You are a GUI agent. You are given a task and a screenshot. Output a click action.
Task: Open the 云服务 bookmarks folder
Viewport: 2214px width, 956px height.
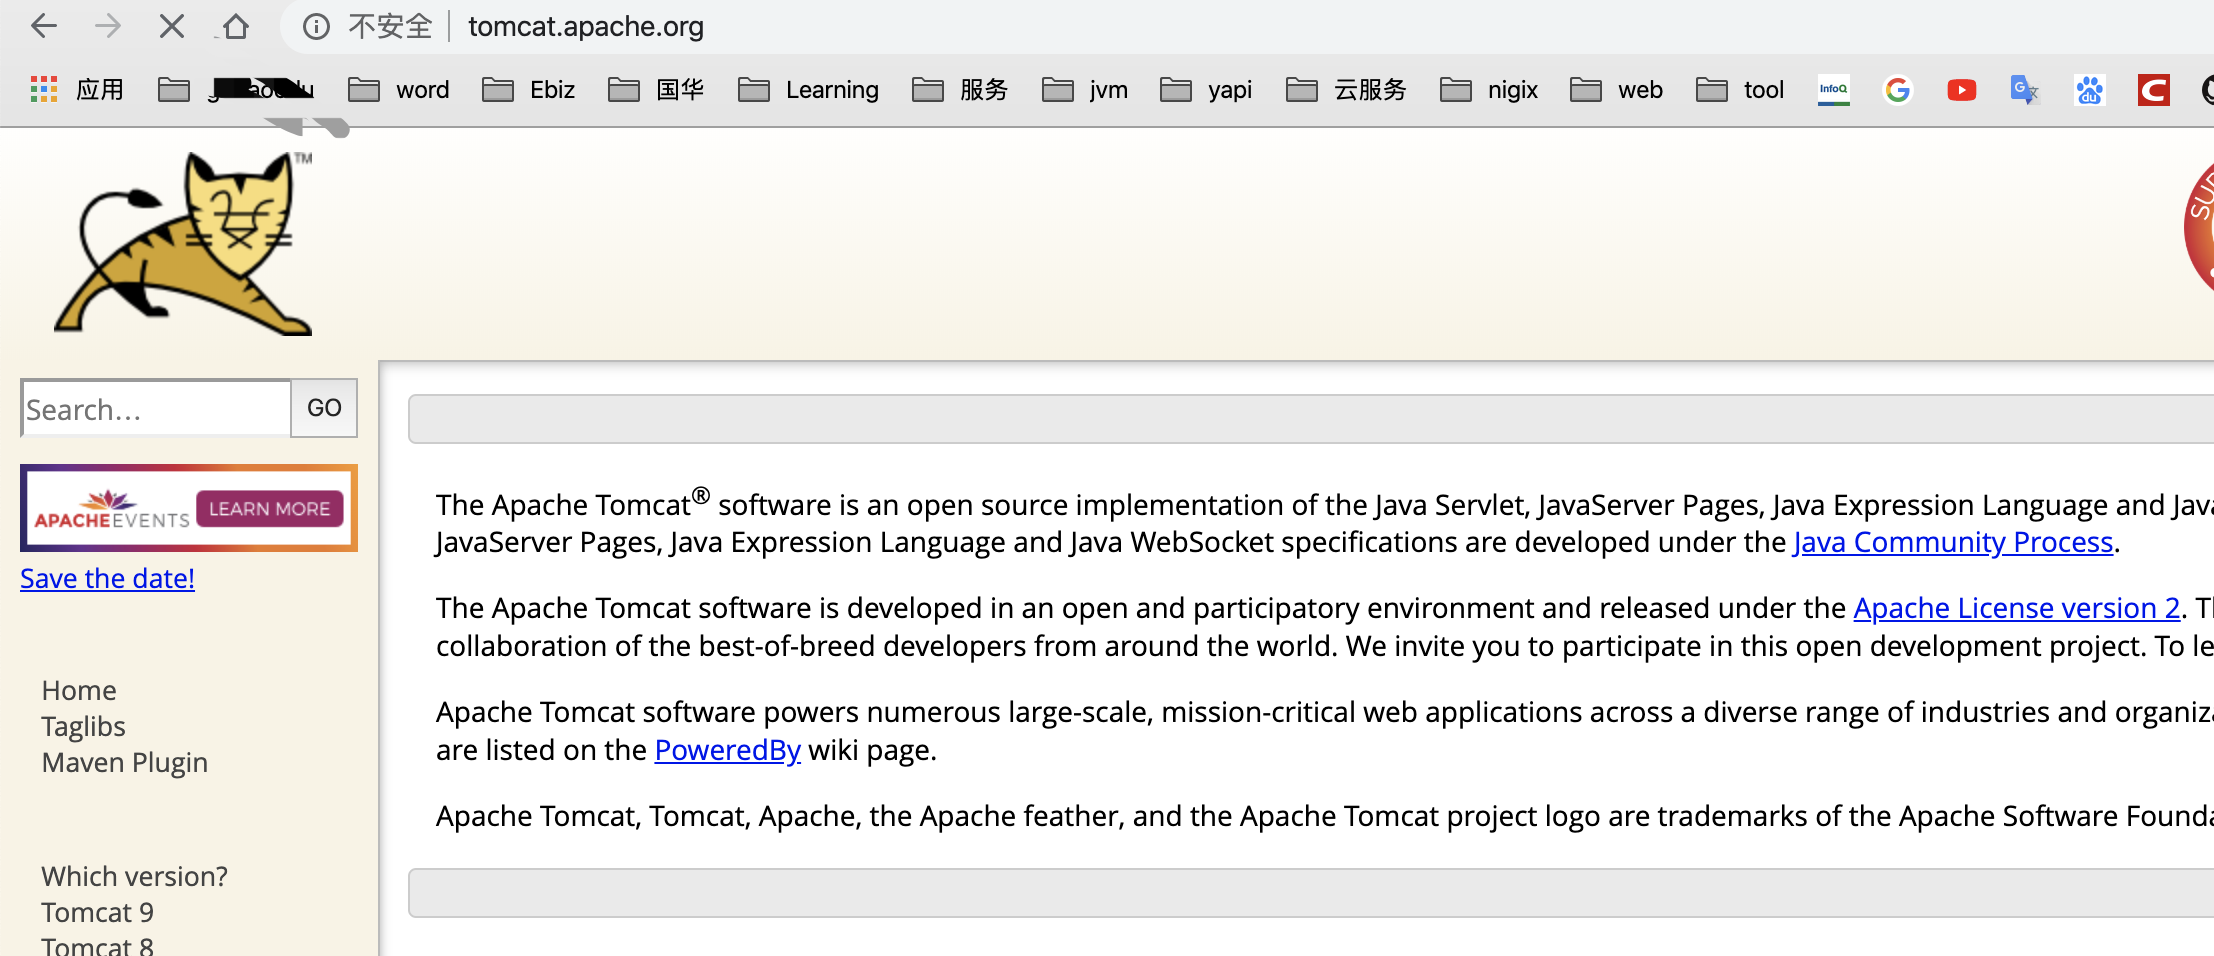[x=1346, y=90]
